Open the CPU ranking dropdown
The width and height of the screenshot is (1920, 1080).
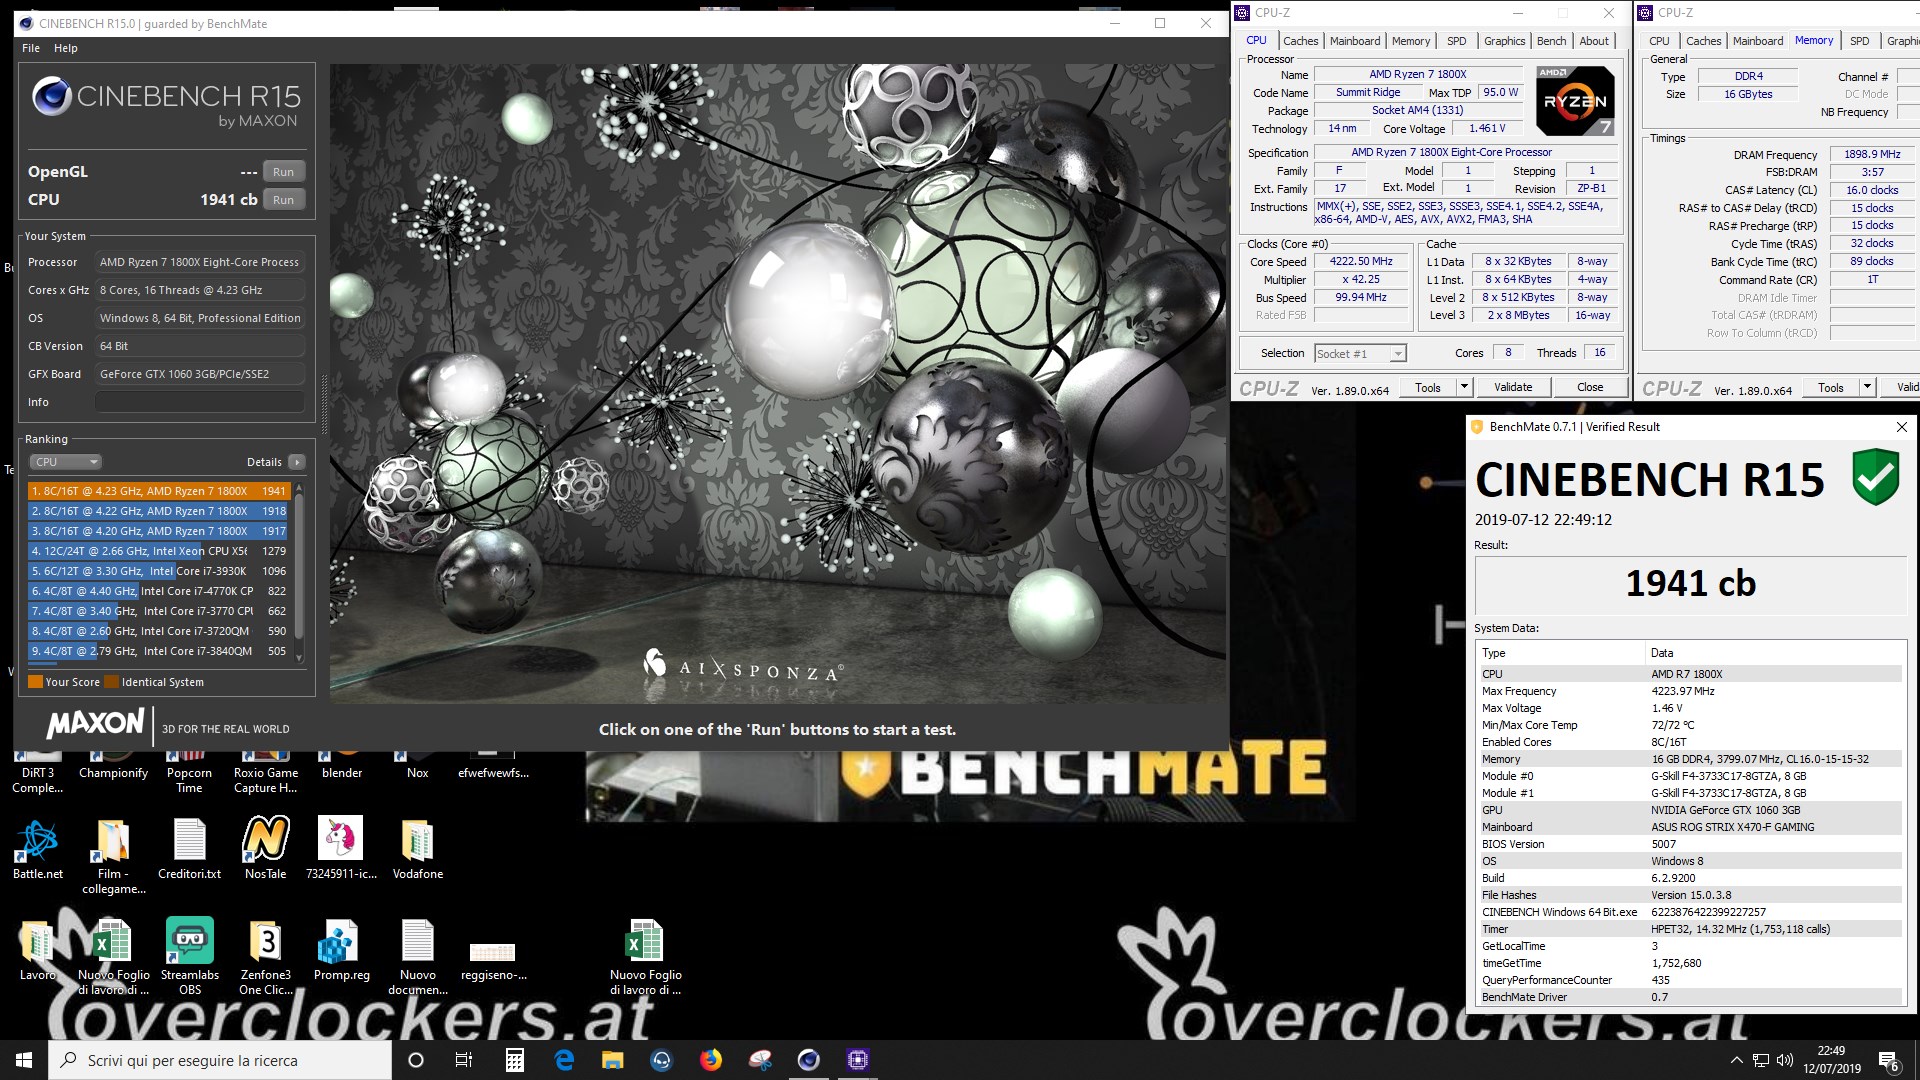tap(65, 462)
